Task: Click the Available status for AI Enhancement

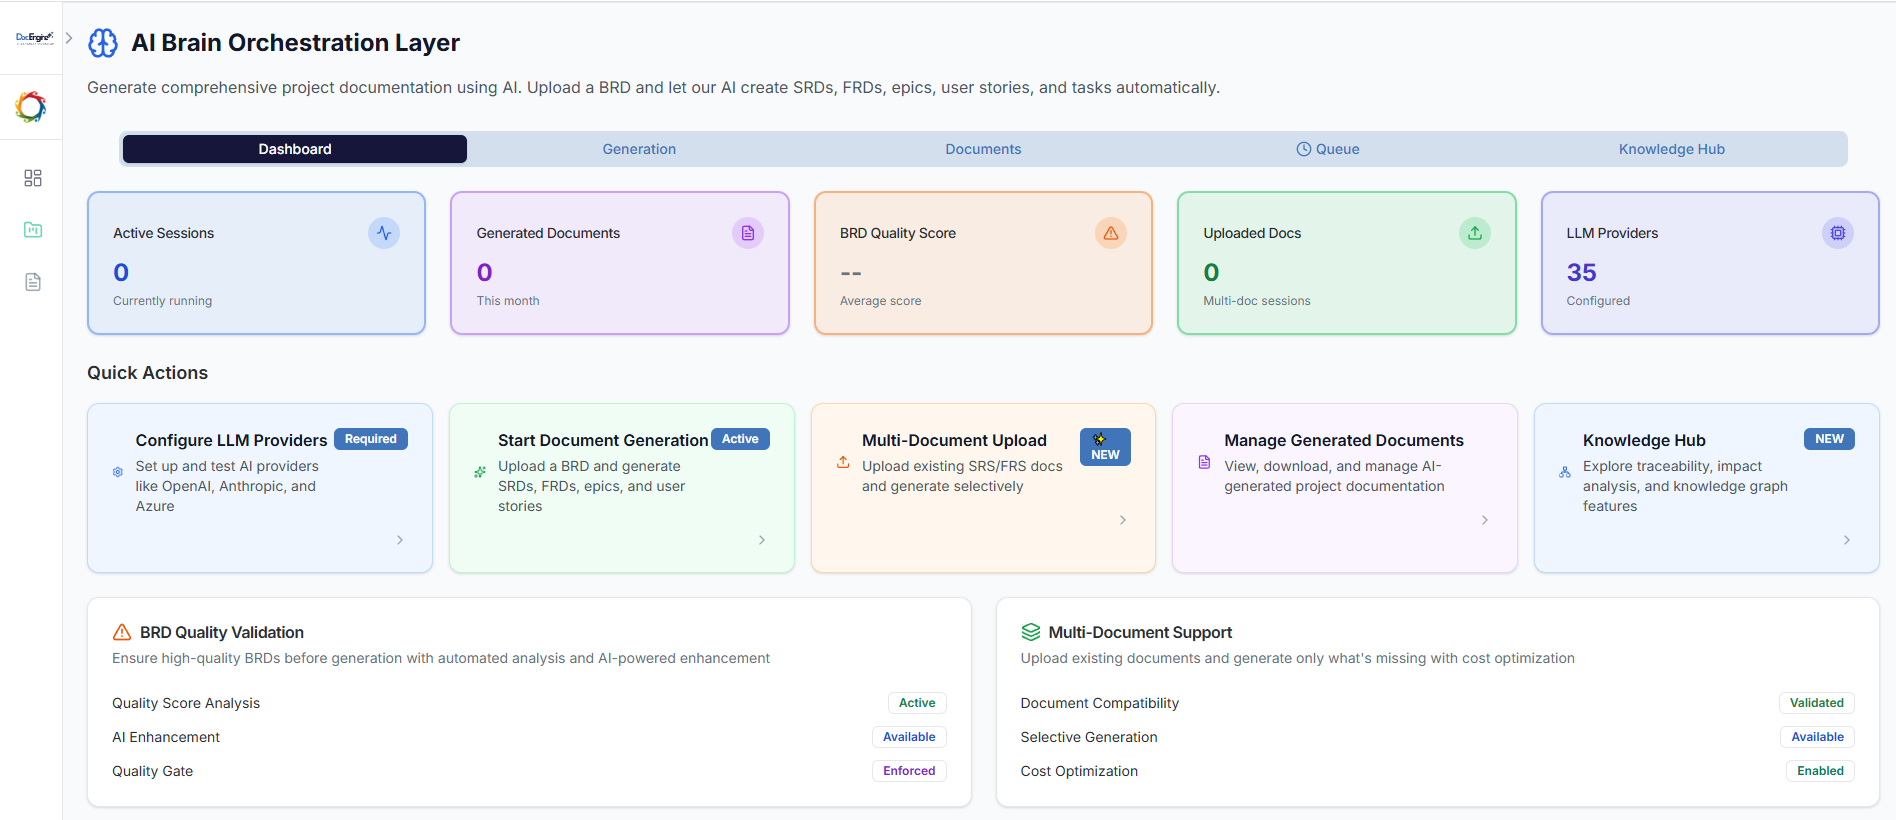Action: [x=909, y=737]
